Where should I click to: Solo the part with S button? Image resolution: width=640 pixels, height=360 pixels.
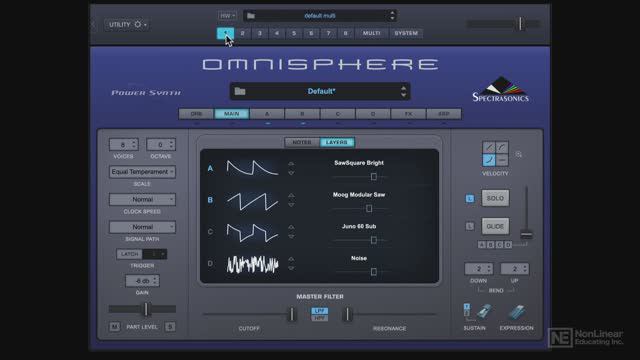[x=170, y=327]
